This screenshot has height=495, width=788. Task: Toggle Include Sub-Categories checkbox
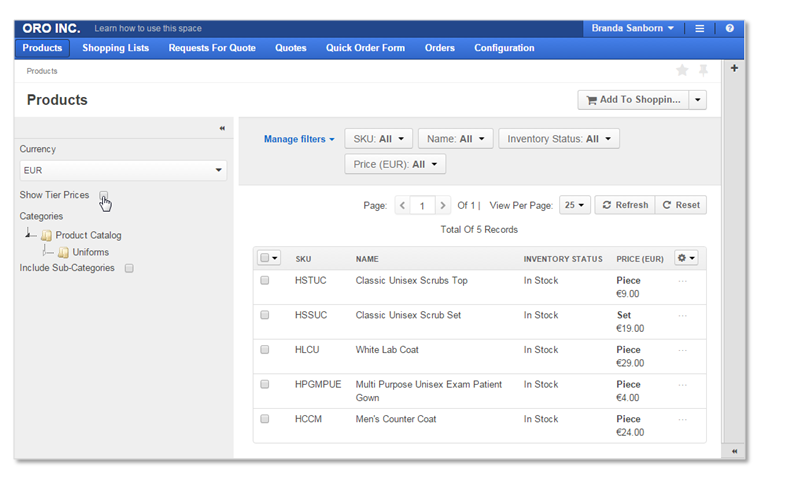(129, 268)
